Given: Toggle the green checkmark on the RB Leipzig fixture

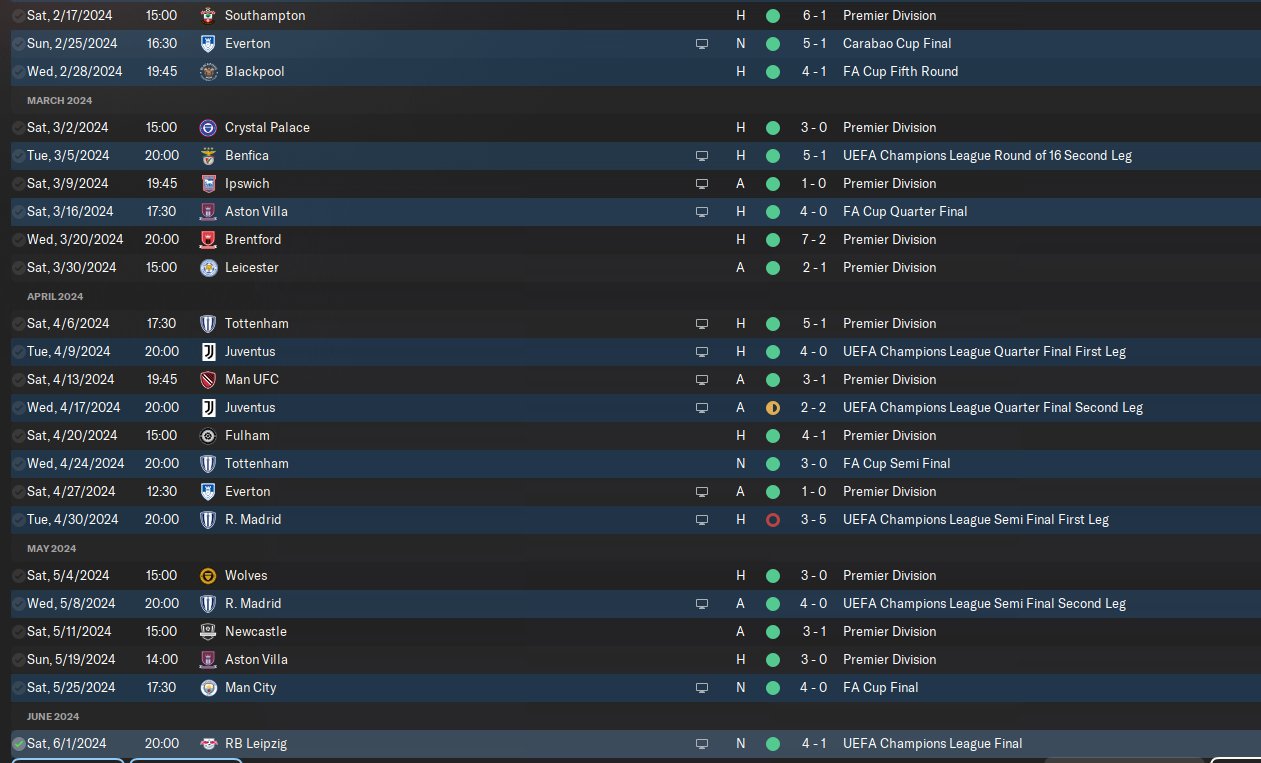Looking at the screenshot, I should [18, 744].
